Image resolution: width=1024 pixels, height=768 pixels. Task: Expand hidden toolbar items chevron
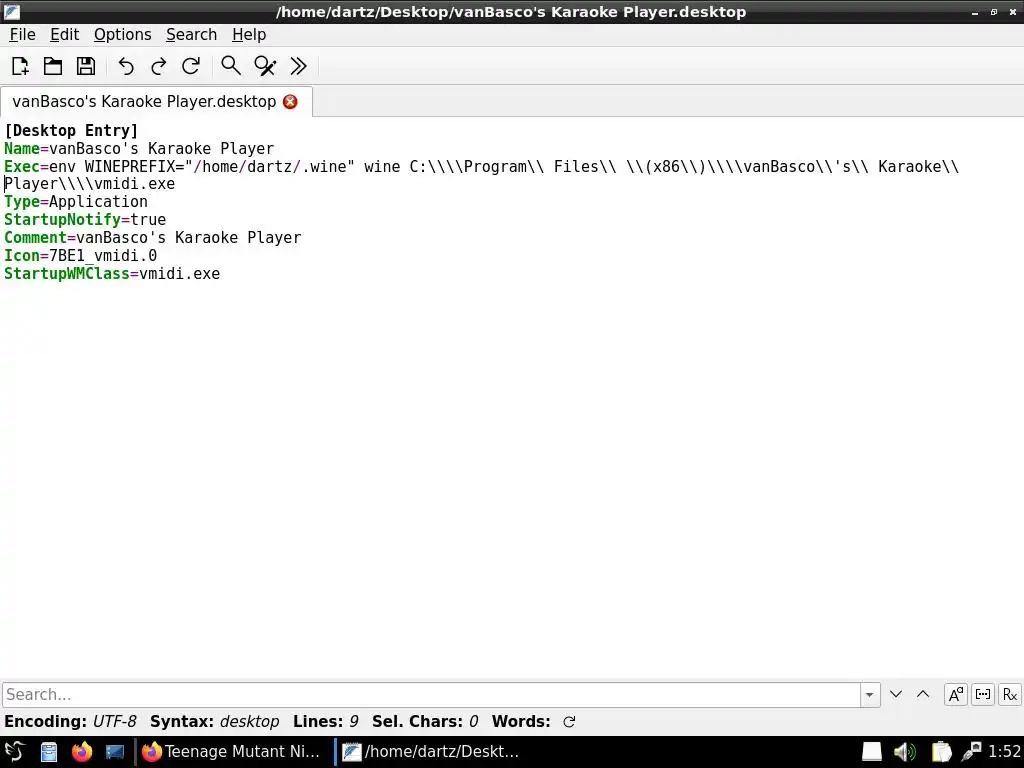[298, 66]
